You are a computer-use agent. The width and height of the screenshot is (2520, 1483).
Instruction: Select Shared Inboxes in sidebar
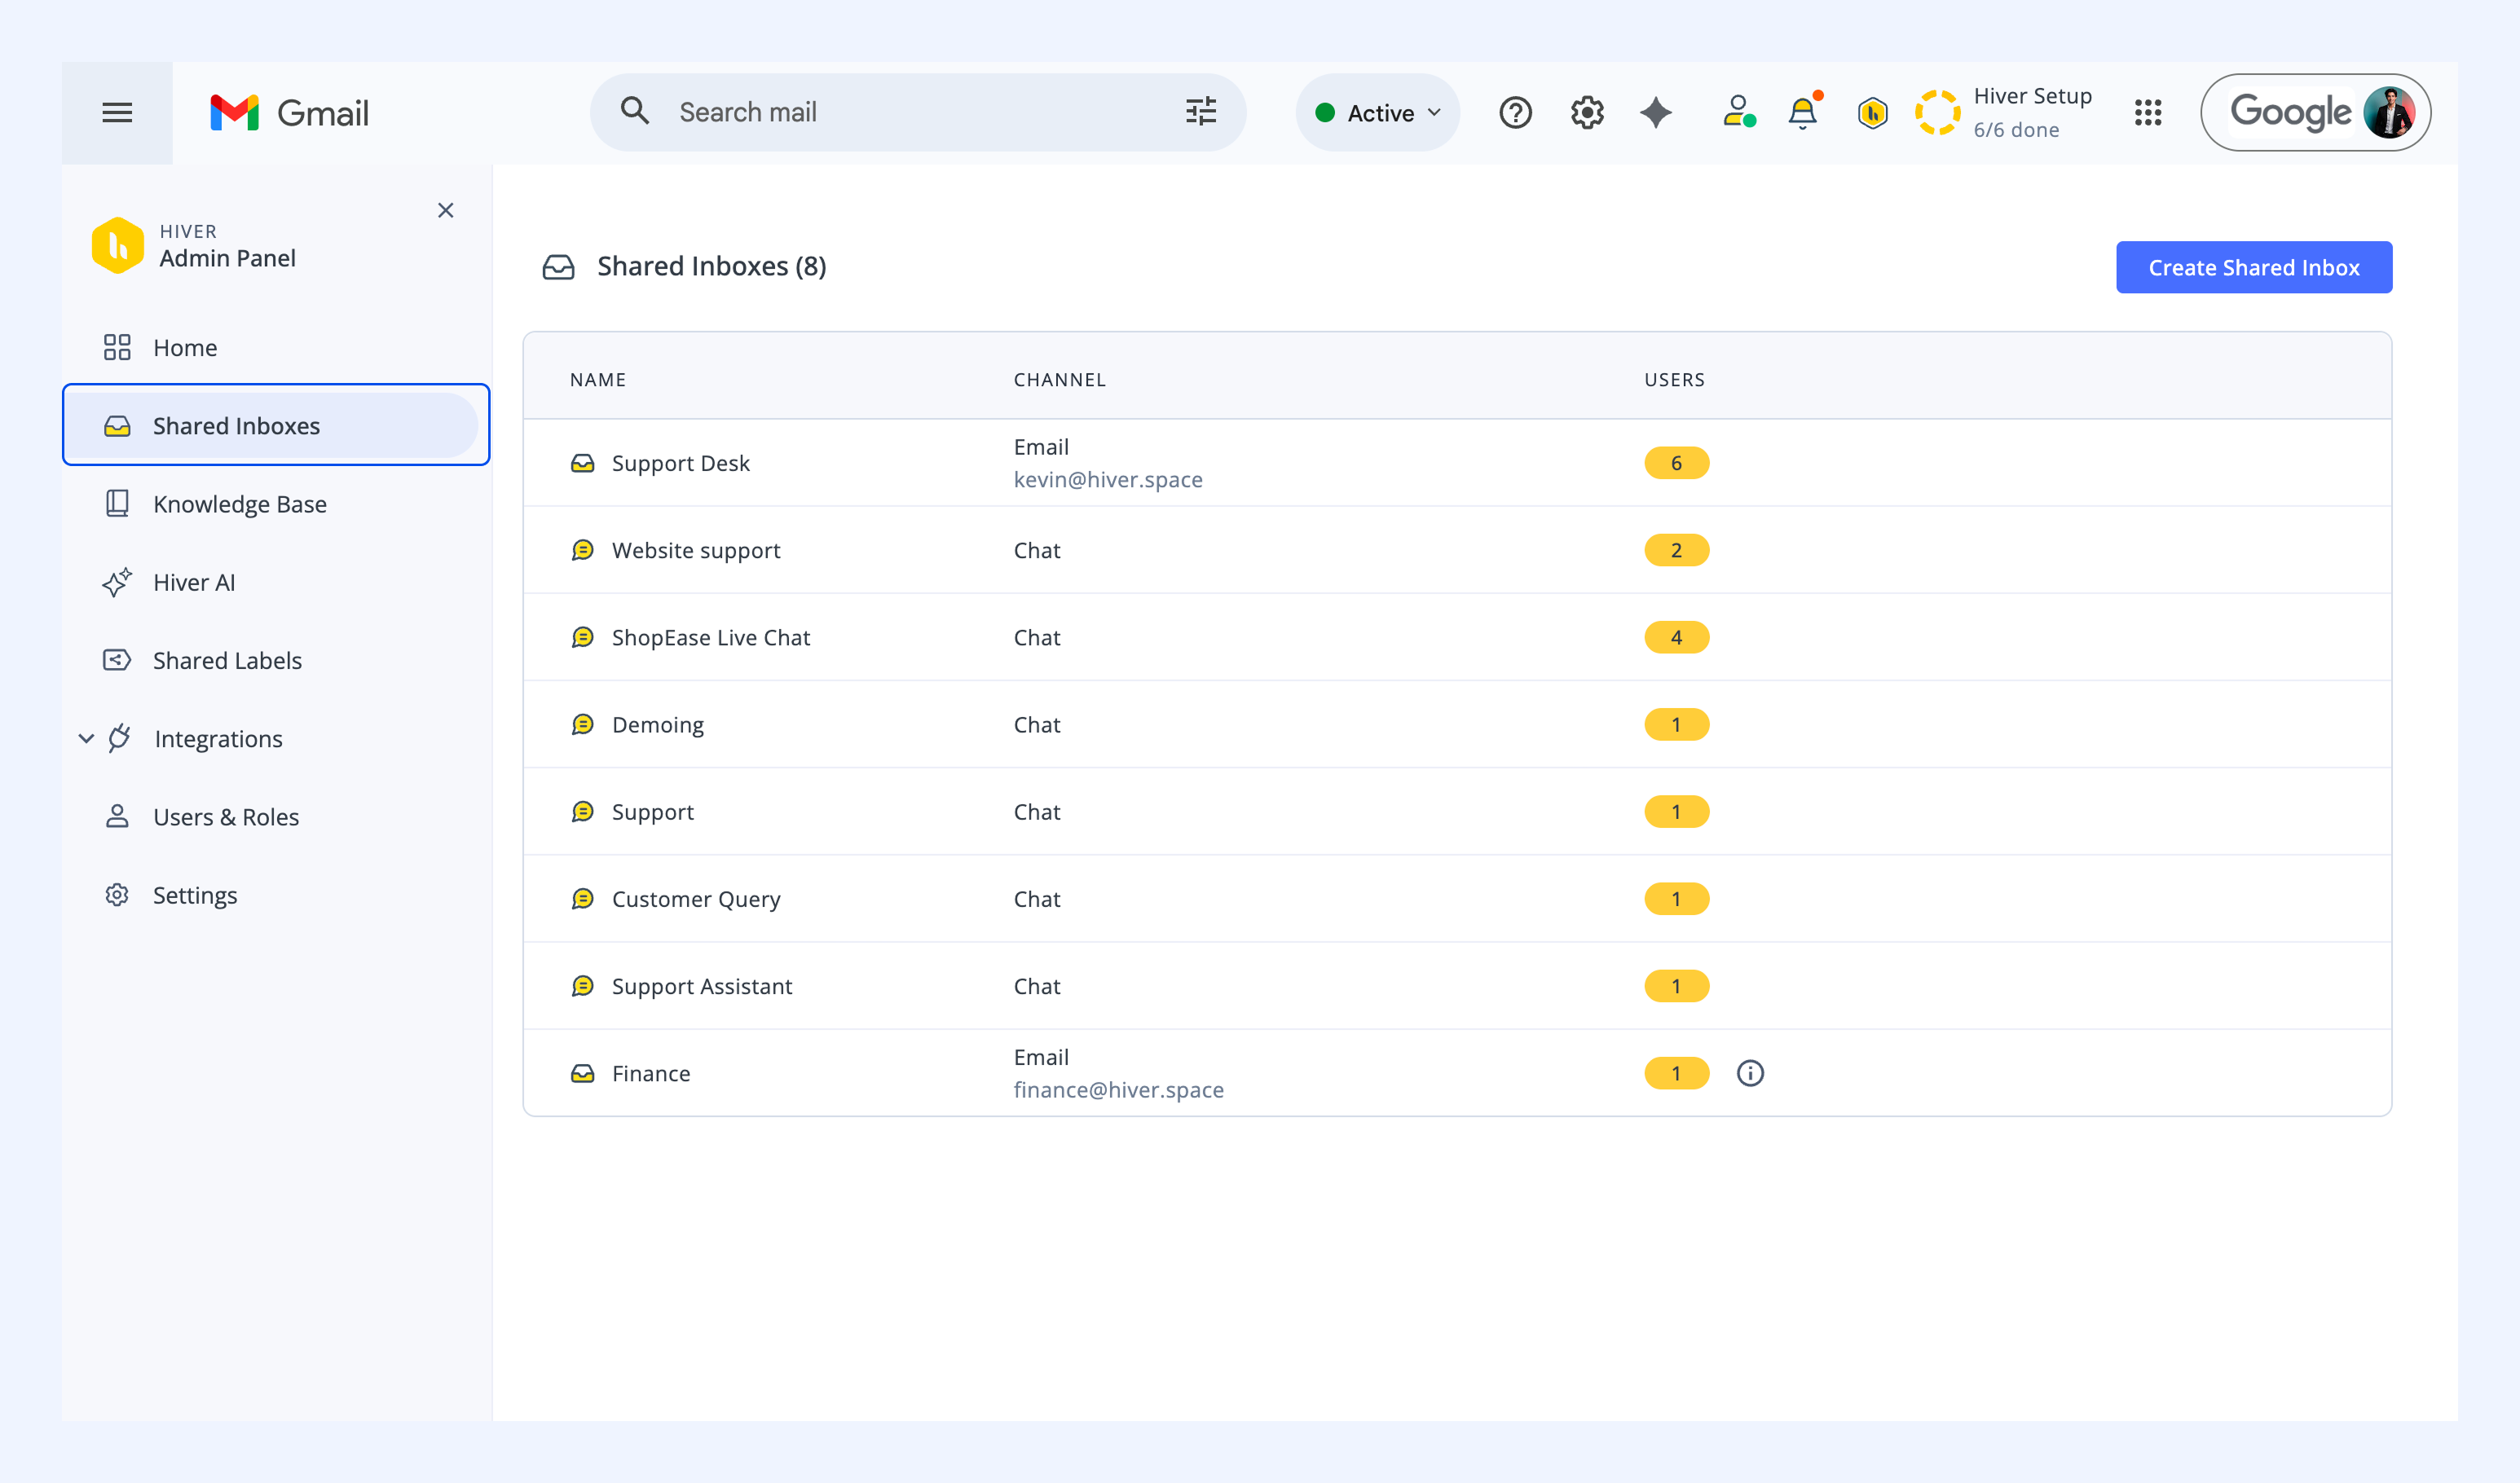pos(271,426)
